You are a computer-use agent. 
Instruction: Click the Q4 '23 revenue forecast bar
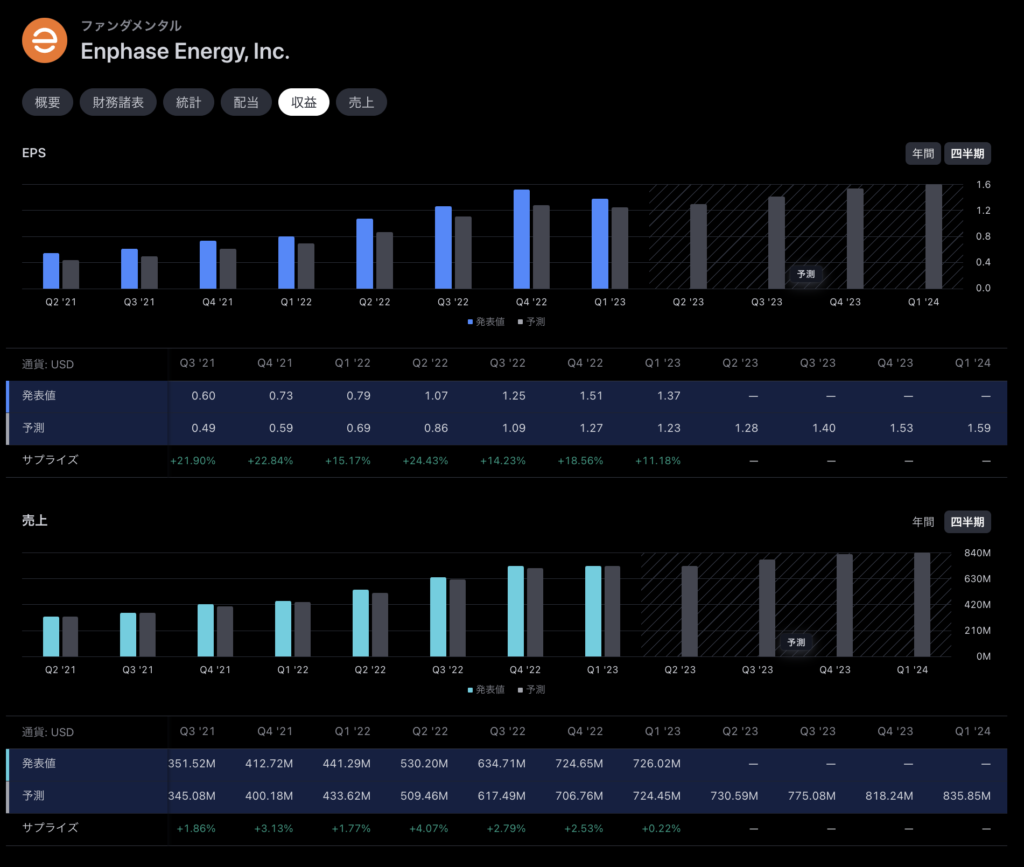[844, 605]
